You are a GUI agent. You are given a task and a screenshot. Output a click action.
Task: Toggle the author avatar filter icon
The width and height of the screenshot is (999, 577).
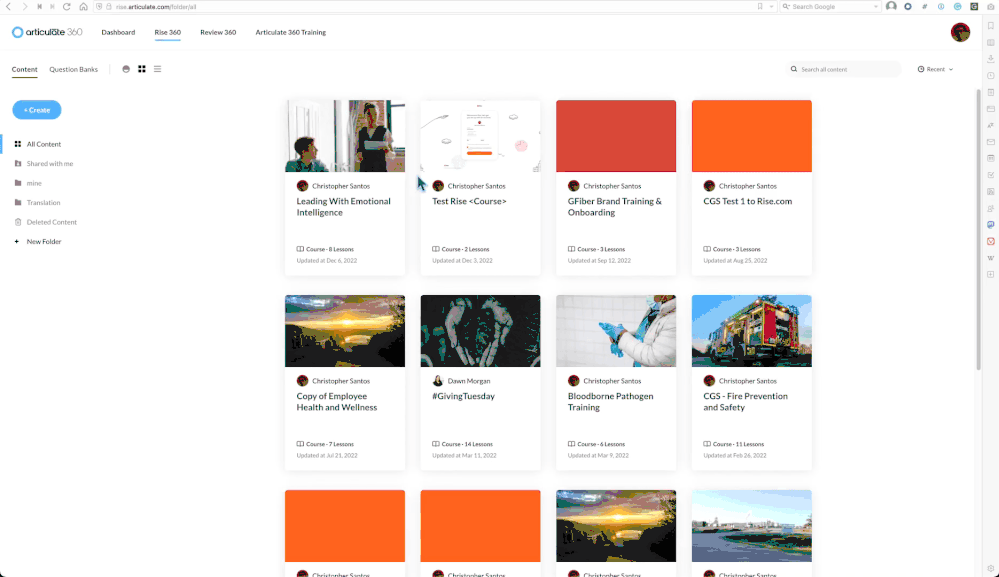click(x=126, y=70)
